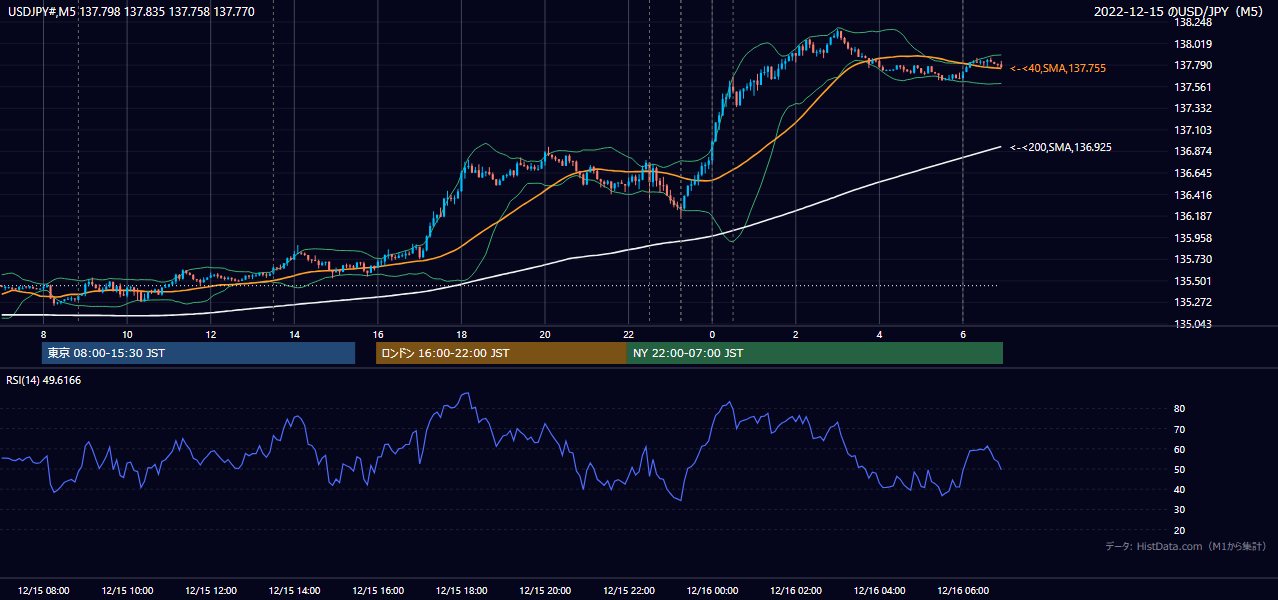The width and height of the screenshot is (1278, 600).
Task: Click RSI scale level 80
Action: [x=1179, y=409]
